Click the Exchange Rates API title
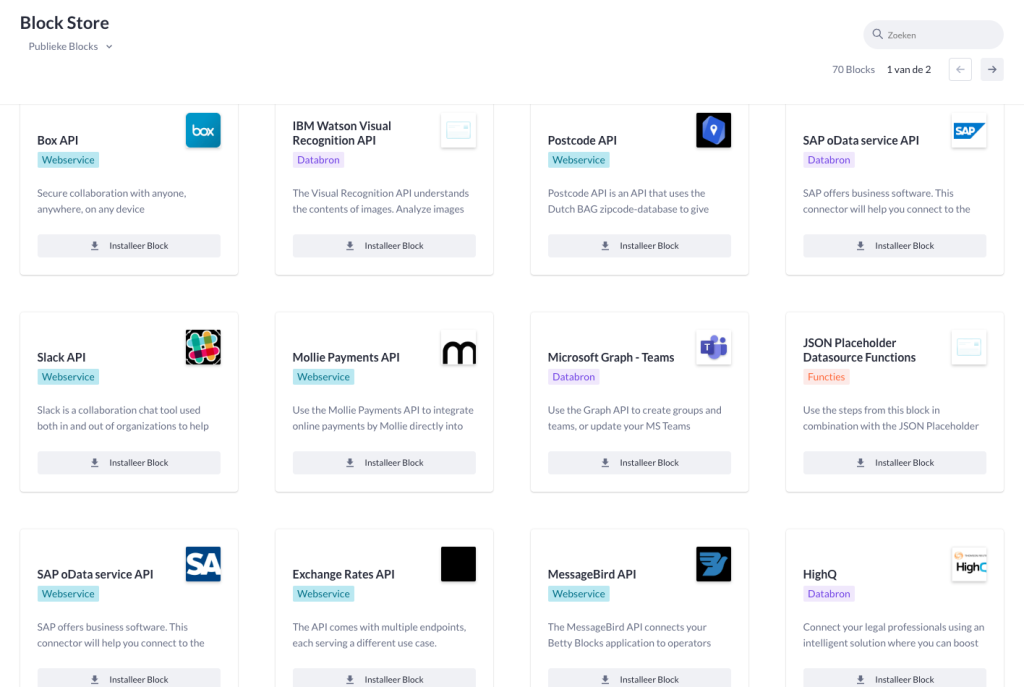Image resolution: width=1024 pixels, height=687 pixels. pos(344,574)
